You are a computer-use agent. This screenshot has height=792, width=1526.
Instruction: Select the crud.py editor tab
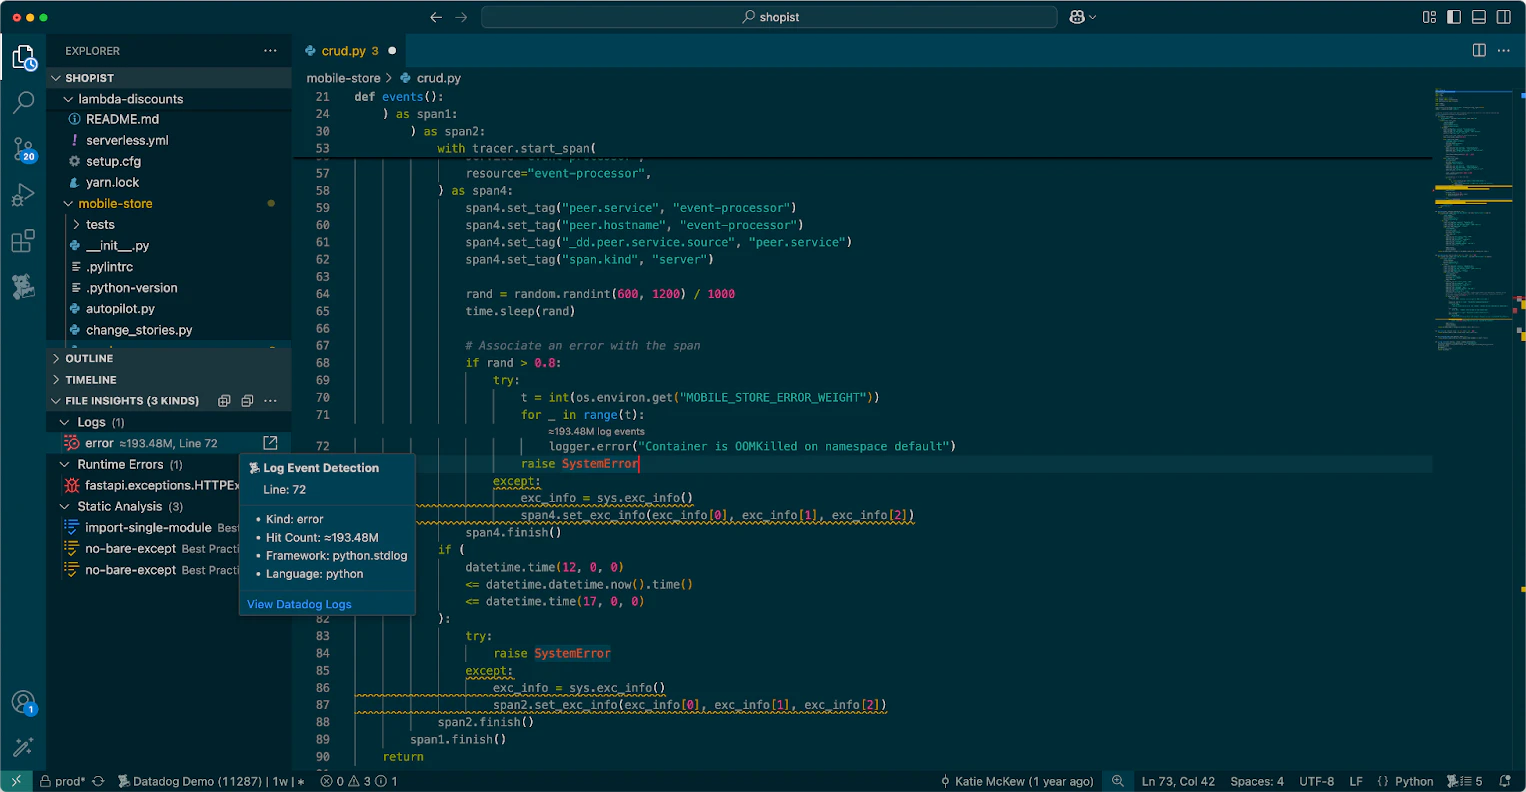pyautogui.click(x=343, y=51)
